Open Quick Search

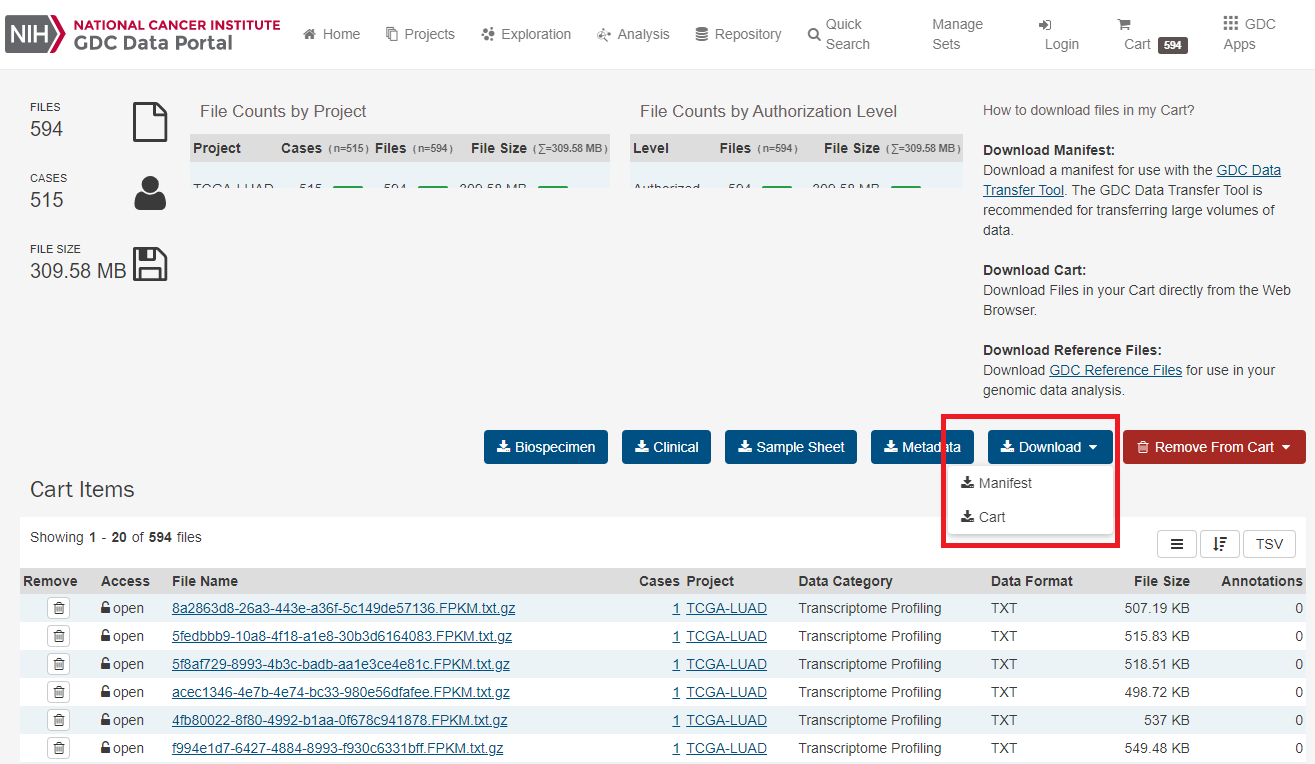coord(839,34)
